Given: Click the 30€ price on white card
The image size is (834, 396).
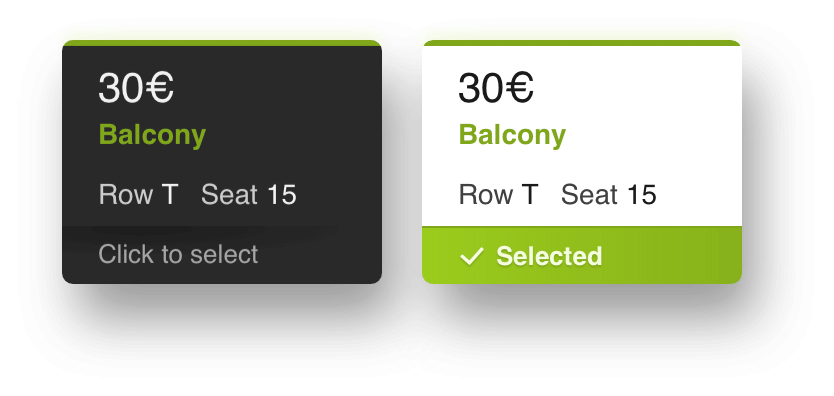Looking at the screenshot, I should pyautogui.click(x=496, y=88).
